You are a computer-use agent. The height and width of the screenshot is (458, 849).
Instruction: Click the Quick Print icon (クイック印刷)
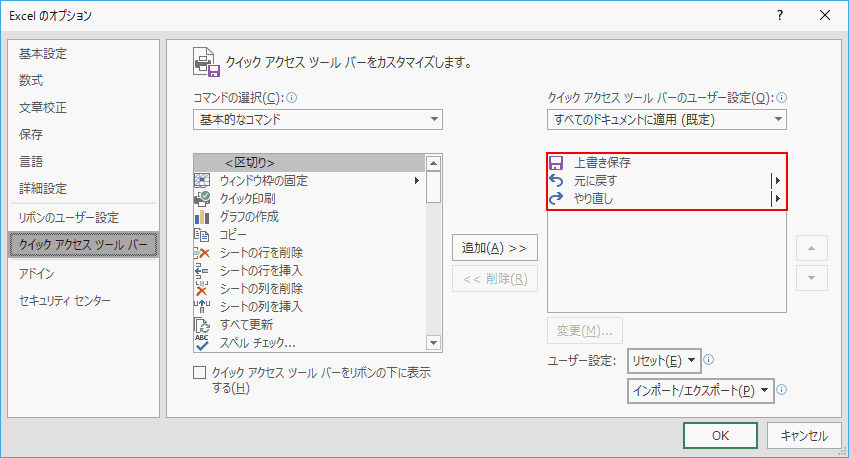pos(202,199)
